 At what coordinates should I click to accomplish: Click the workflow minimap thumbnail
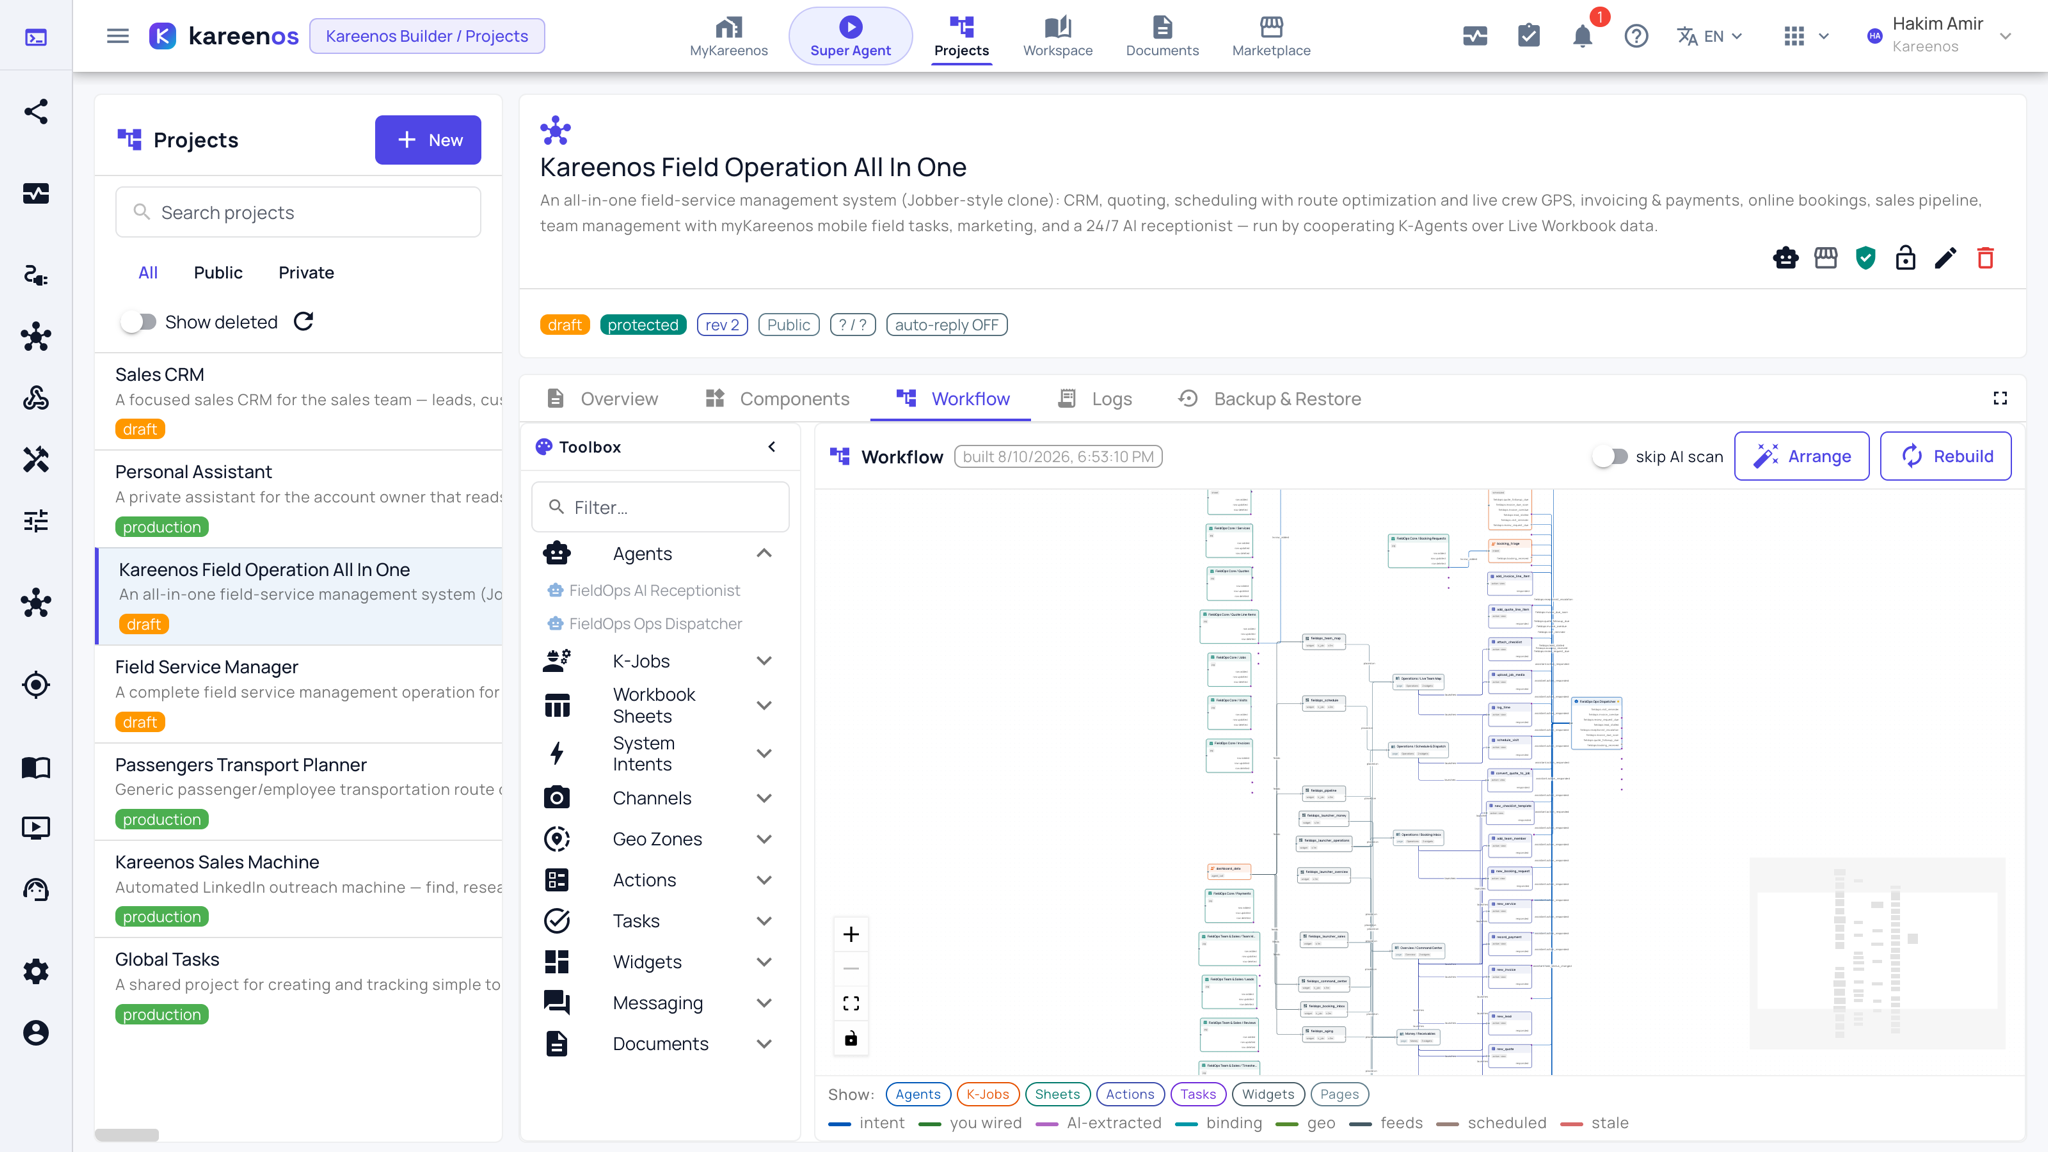point(1877,953)
